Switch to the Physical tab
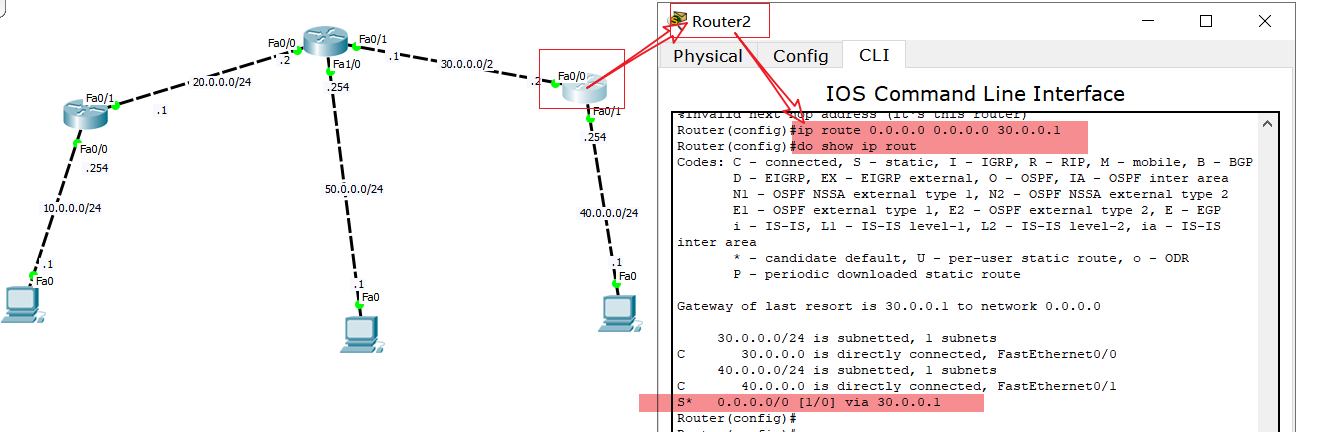The image size is (1327, 432). (x=708, y=56)
